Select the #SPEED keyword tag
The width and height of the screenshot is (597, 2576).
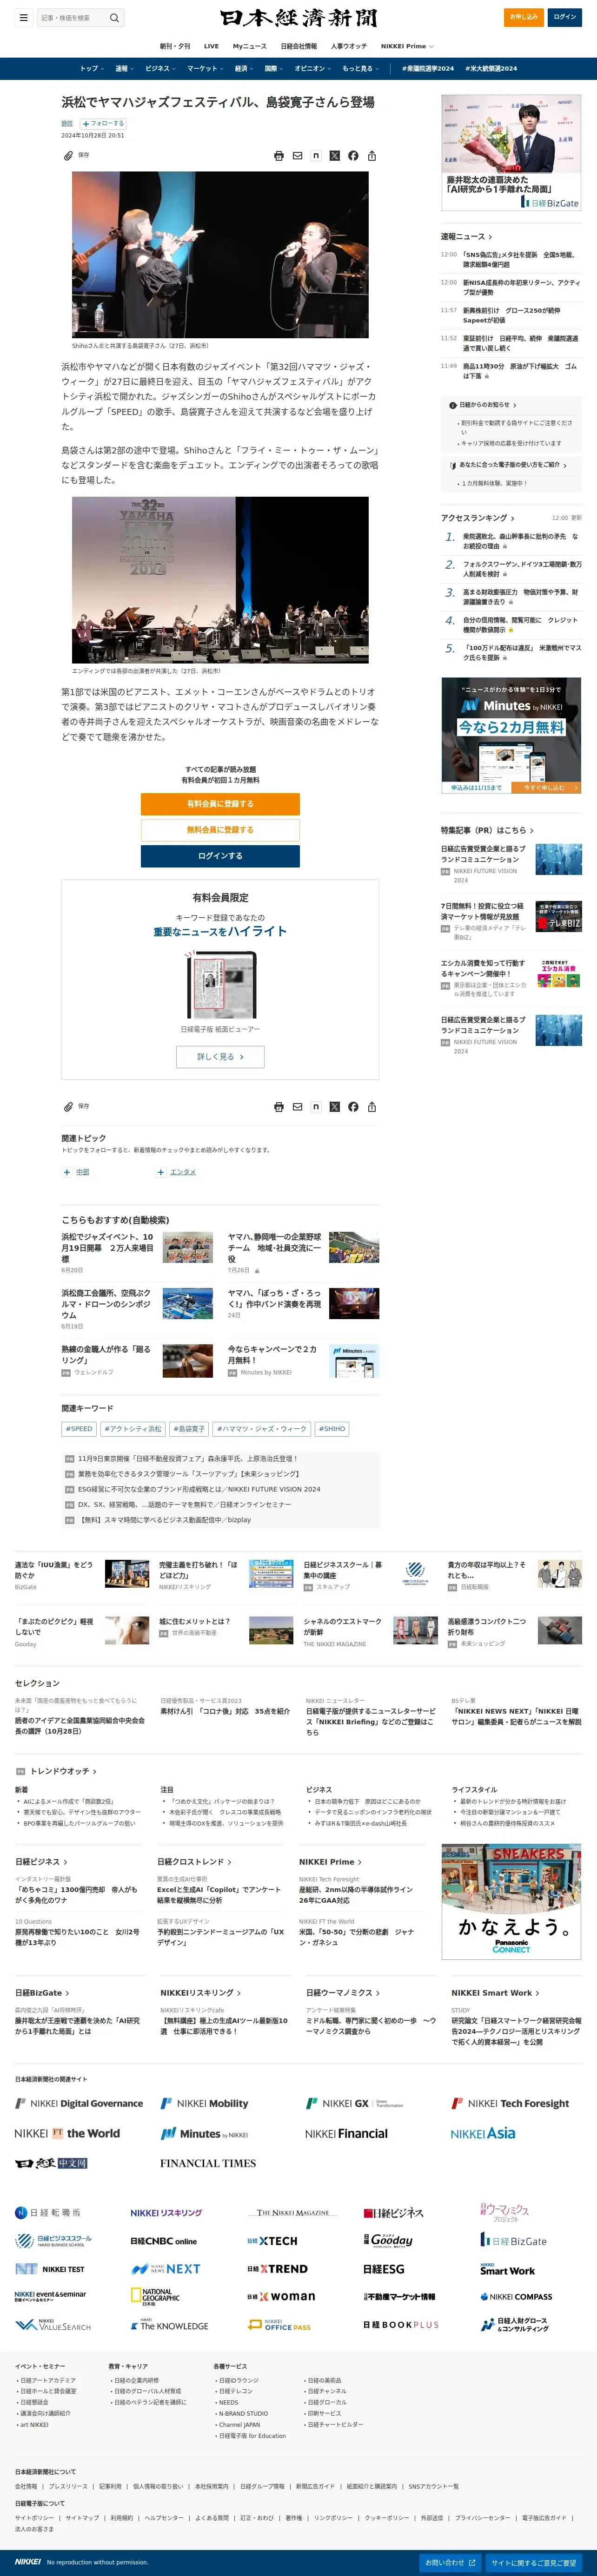[79, 1429]
